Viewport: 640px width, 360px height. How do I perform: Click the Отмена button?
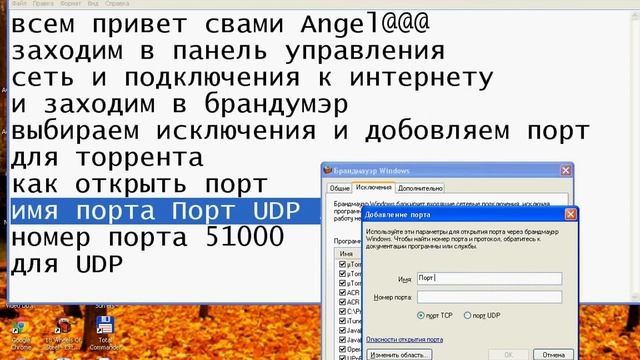(x=553, y=354)
